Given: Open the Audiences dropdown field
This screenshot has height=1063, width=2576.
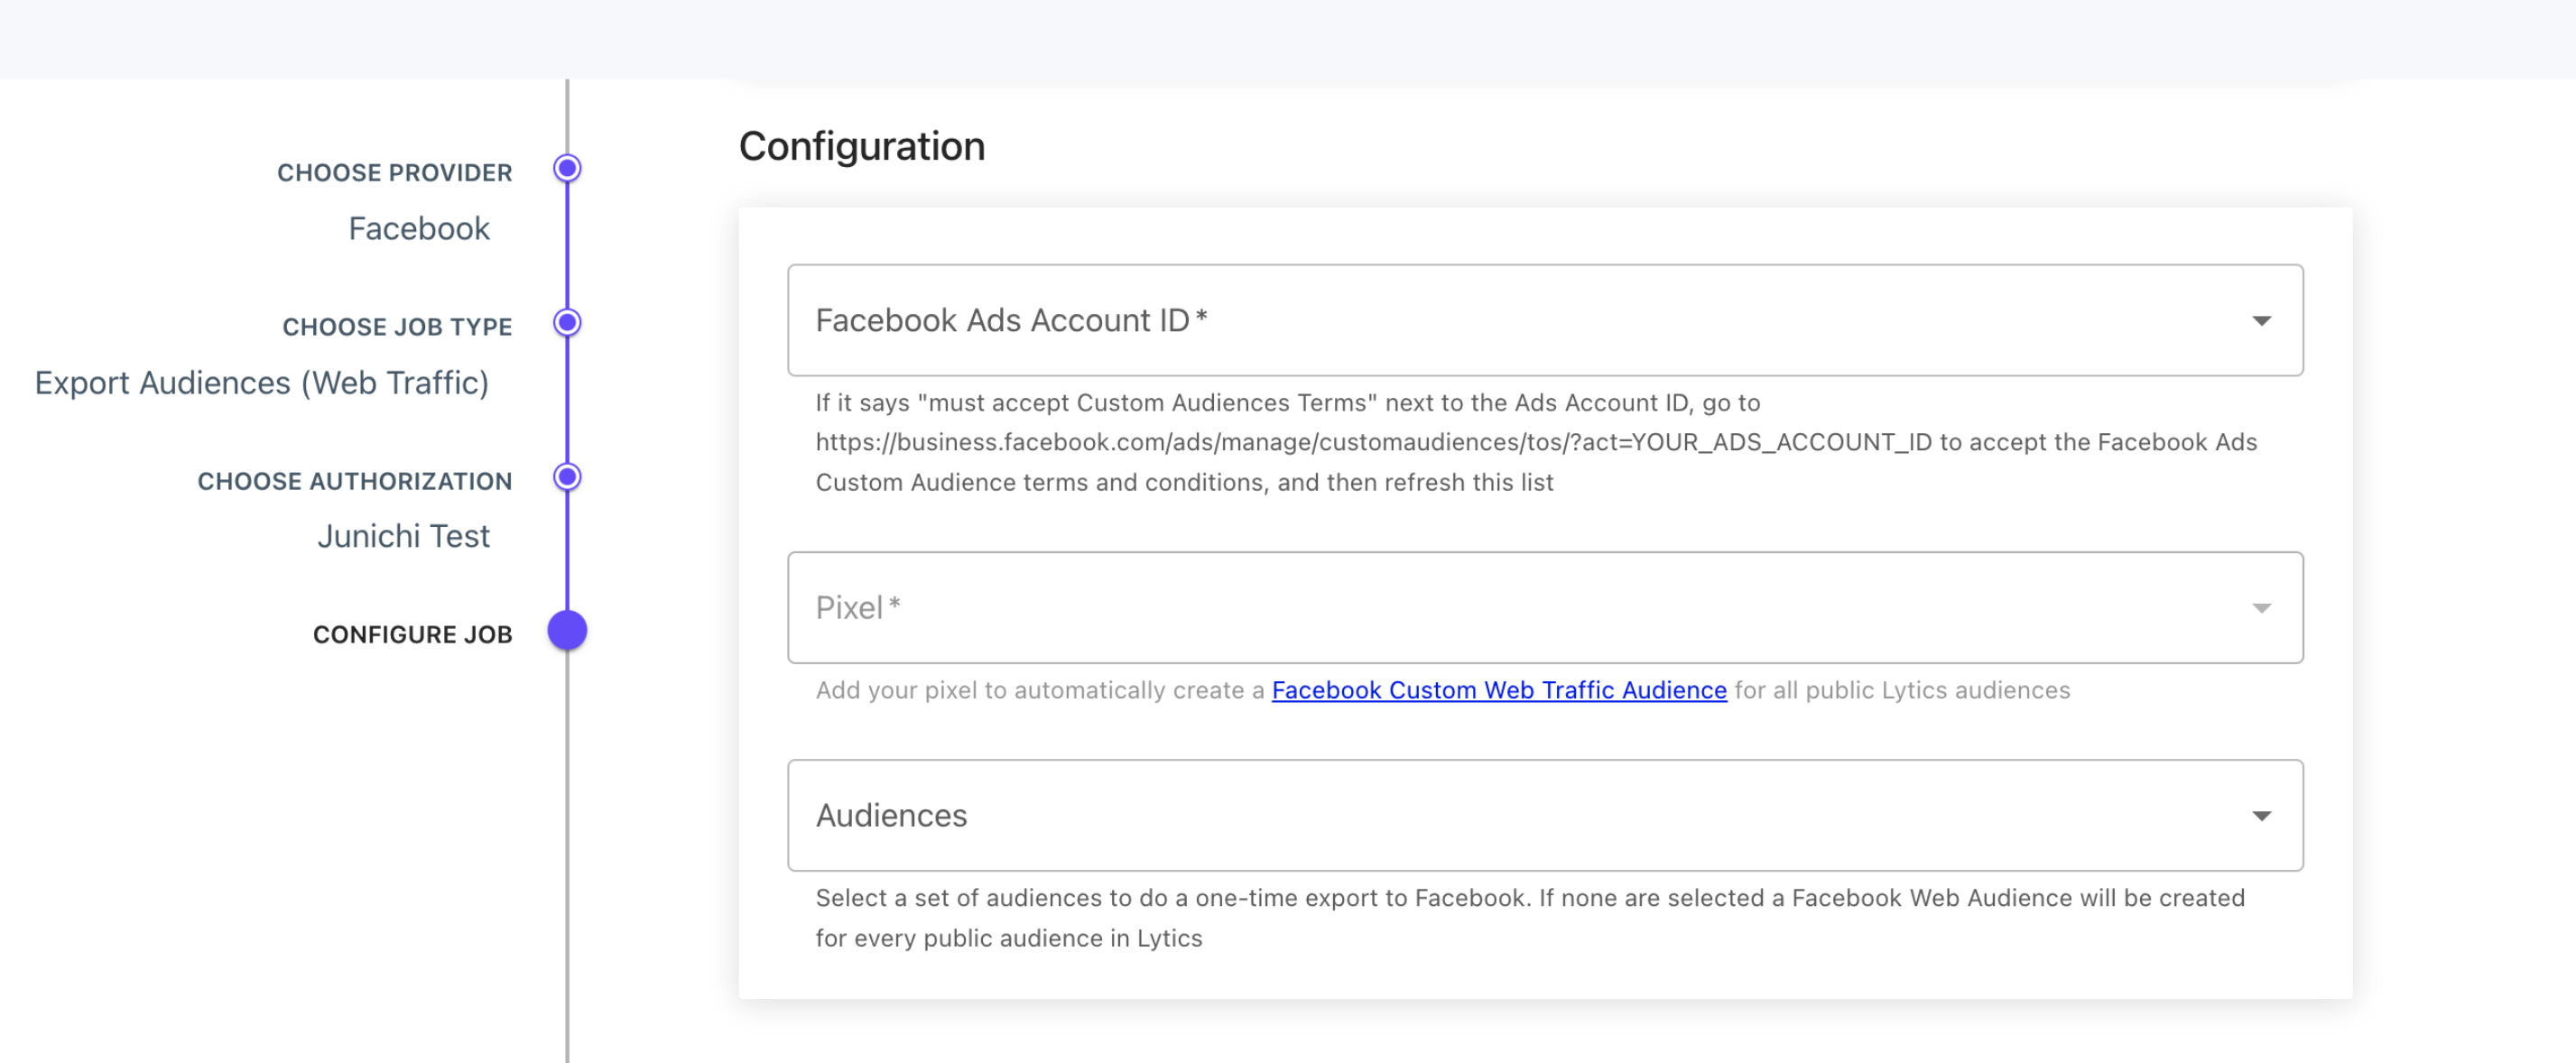Looking at the screenshot, I should [1545, 815].
